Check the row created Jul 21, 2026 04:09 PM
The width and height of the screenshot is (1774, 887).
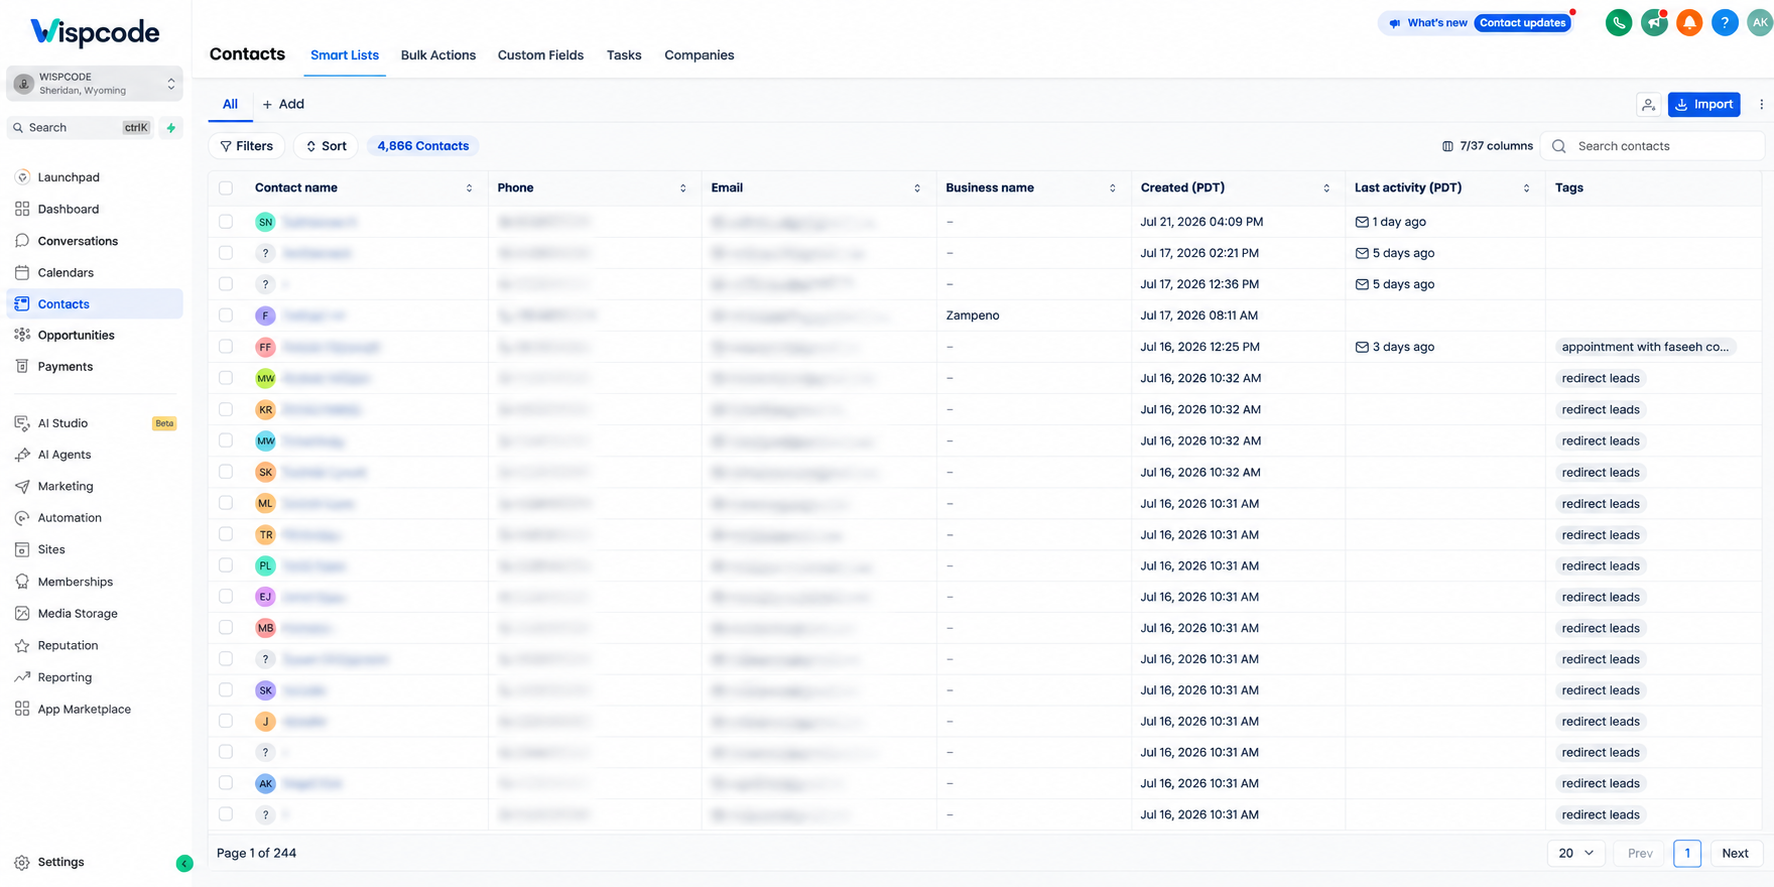tap(226, 222)
